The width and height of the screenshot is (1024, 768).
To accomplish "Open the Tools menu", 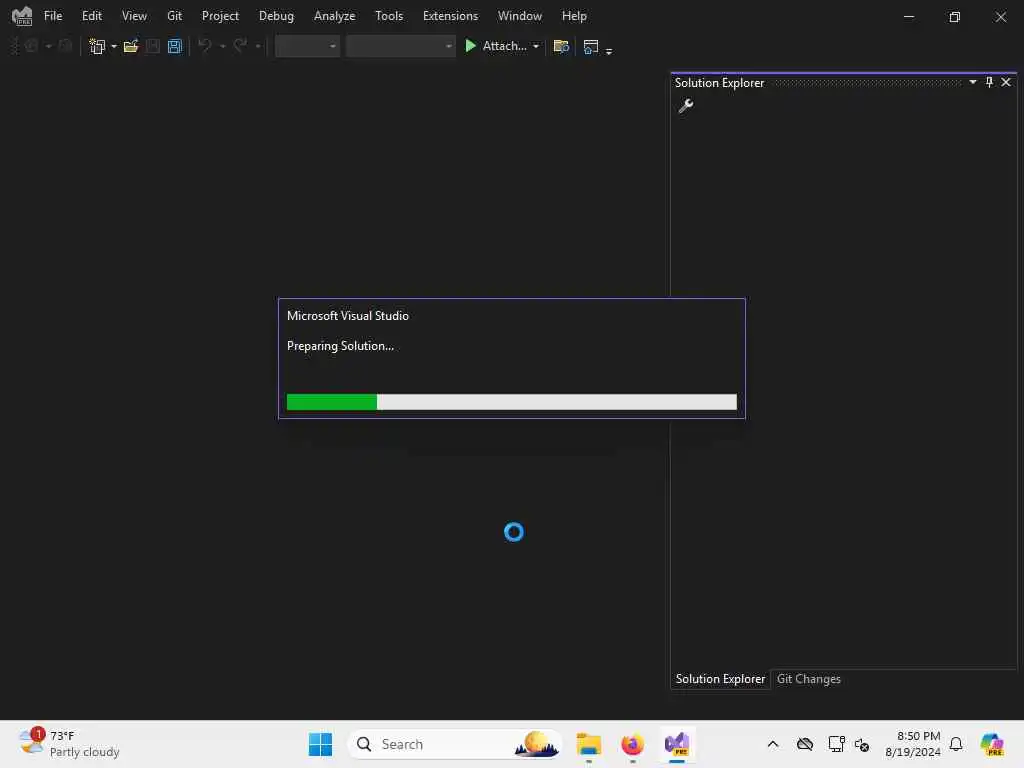I will click(x=389, y=16).
